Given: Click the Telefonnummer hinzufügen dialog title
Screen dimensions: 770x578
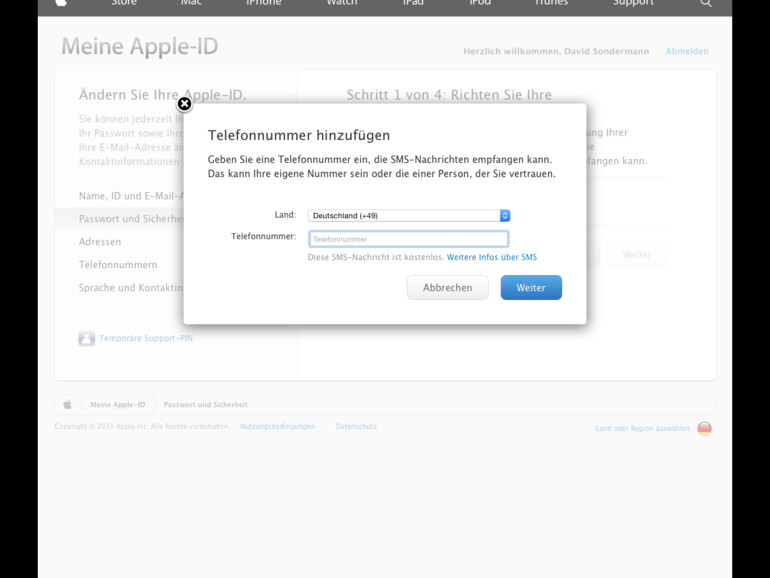Looking at the screenshot, I should click(299, 135).
